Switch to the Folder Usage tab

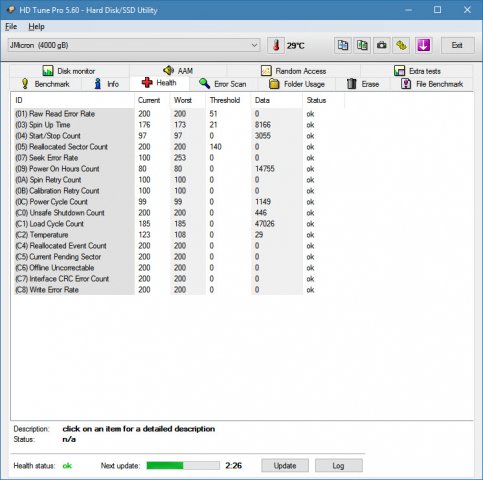[297, 84]
